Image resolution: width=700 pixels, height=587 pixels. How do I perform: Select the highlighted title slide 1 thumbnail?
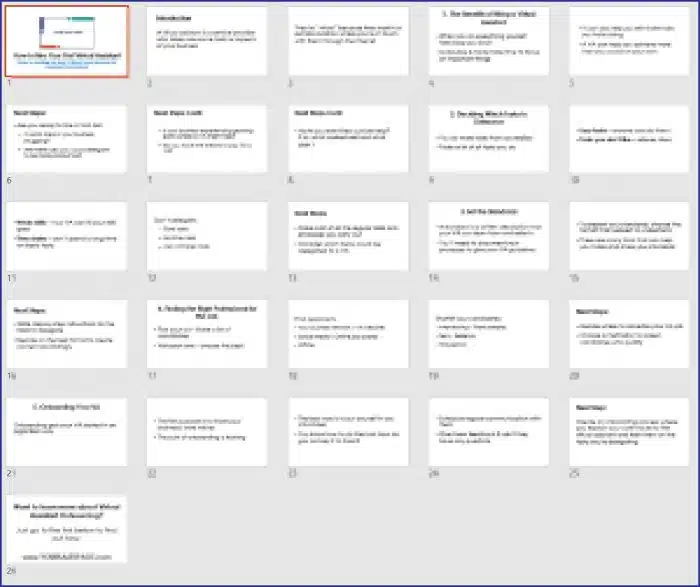(x=67, y=42)
